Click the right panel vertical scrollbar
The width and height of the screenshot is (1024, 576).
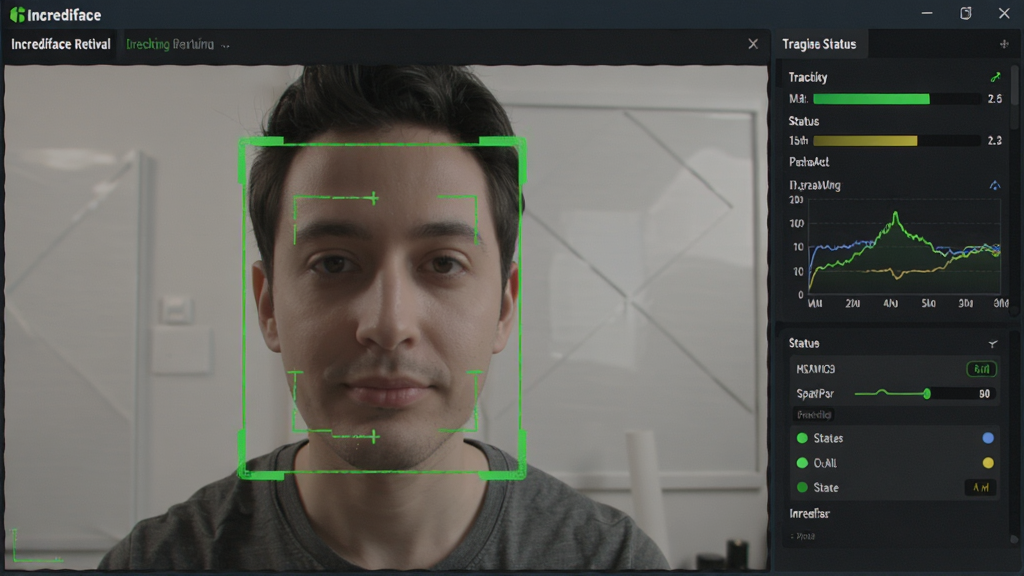(1014, 98)
